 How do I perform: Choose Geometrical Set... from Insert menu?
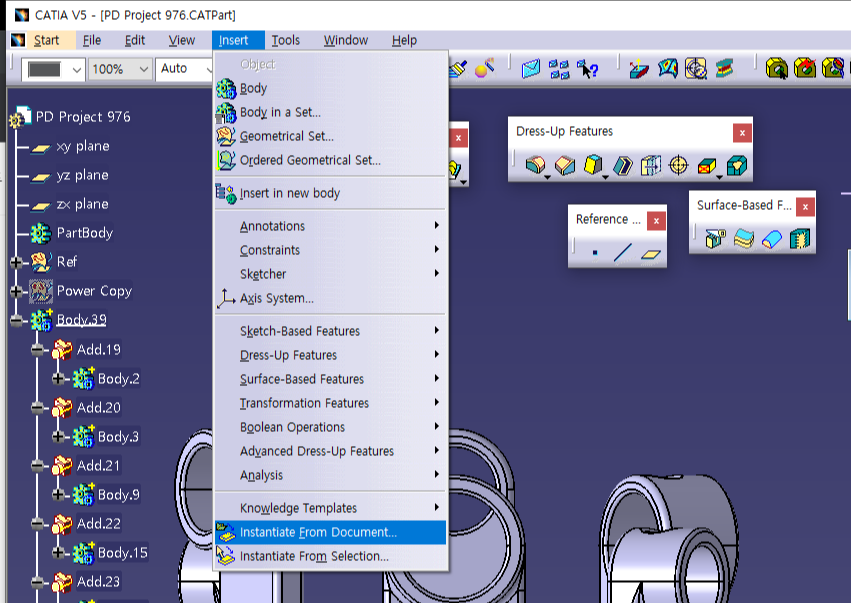[x=331, y=136]
